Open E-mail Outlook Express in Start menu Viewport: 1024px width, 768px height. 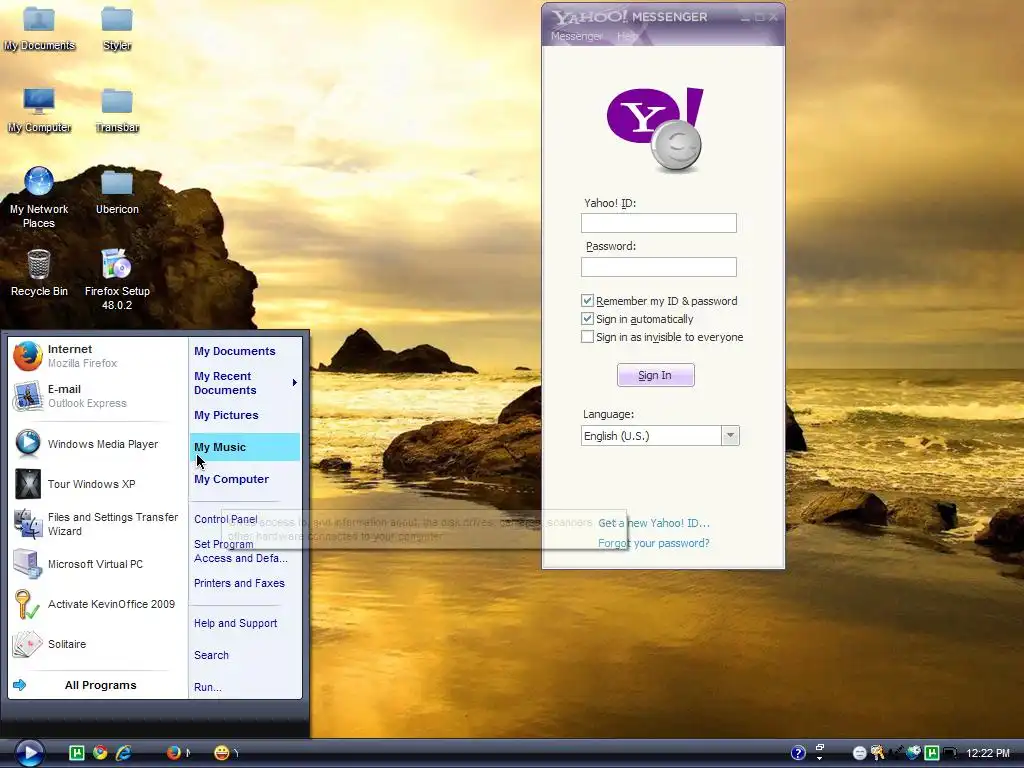pos(98,396)
